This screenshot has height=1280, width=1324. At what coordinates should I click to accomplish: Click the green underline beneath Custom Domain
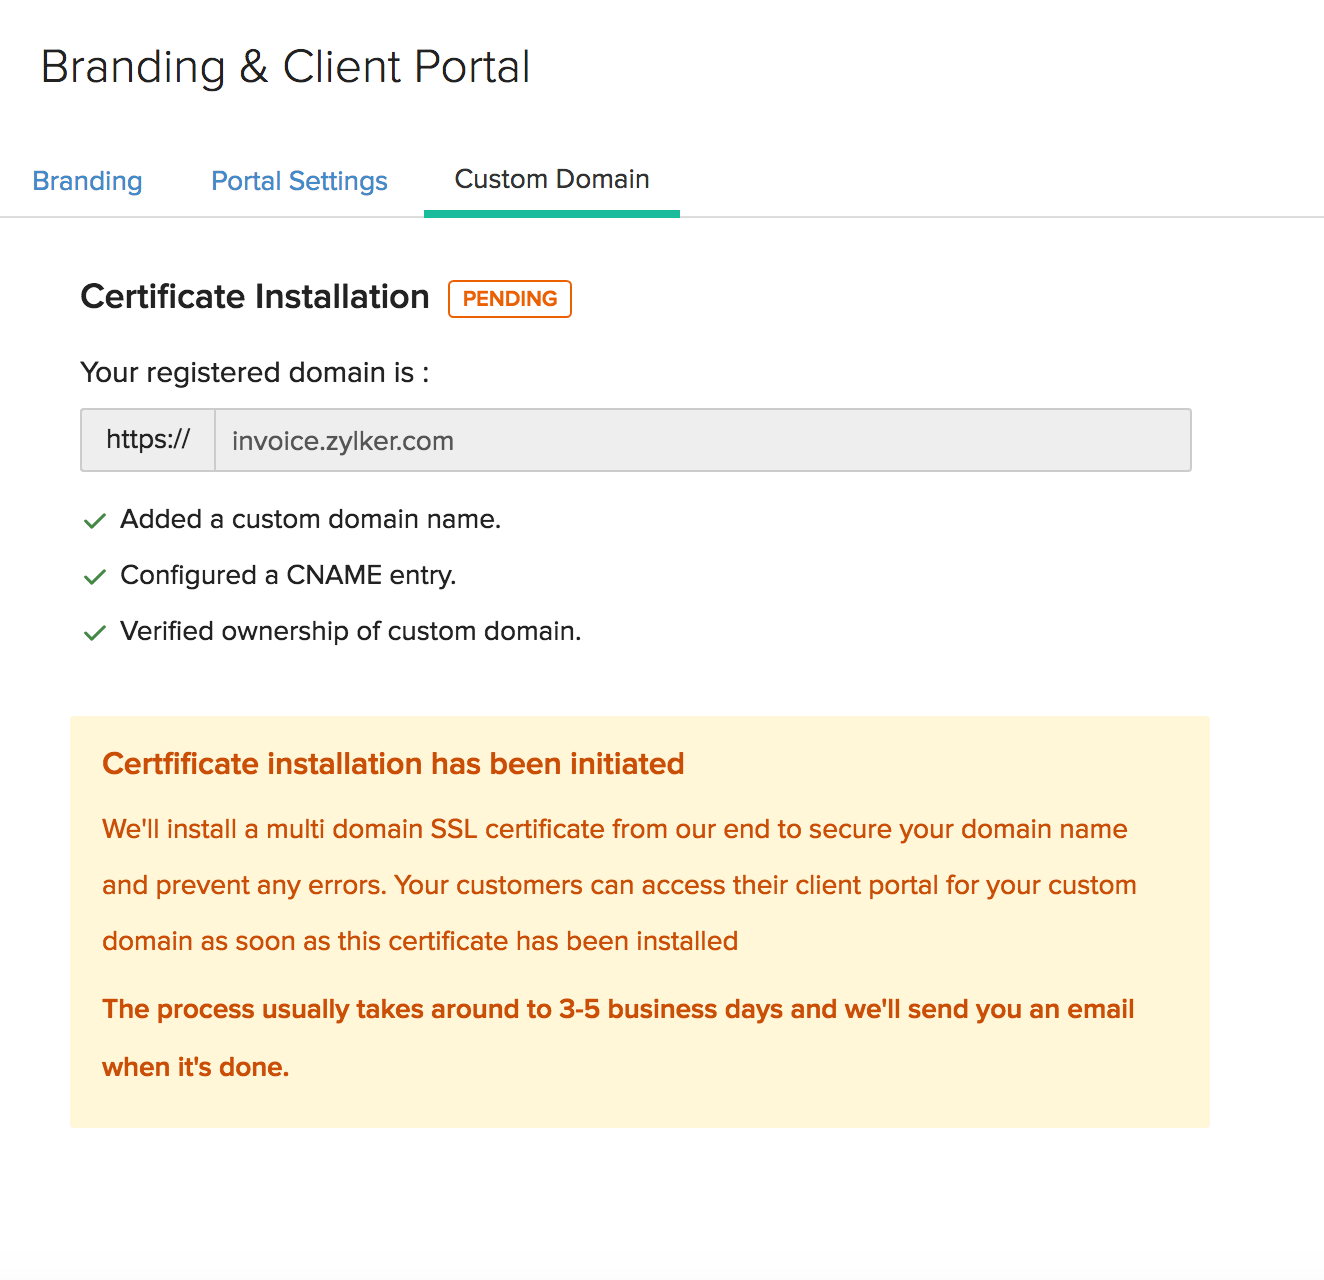552,213
